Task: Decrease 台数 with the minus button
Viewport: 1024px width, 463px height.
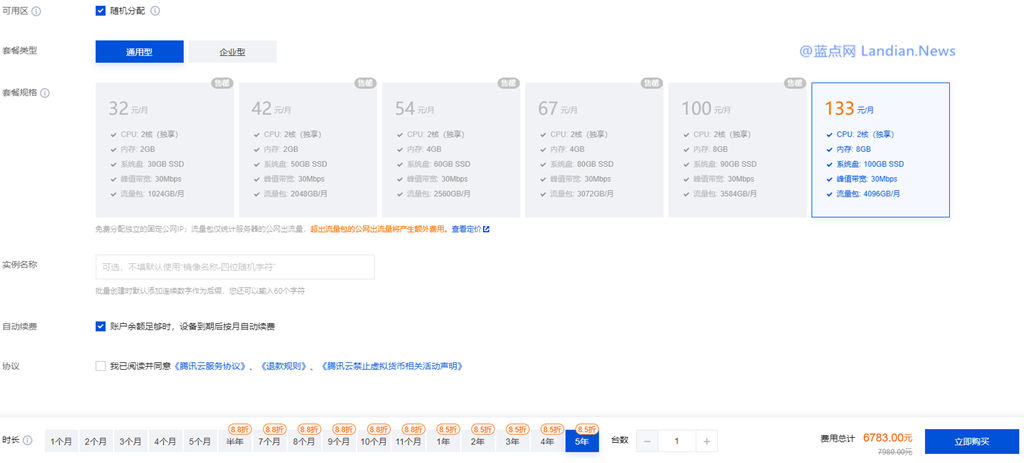Action: 647,441
